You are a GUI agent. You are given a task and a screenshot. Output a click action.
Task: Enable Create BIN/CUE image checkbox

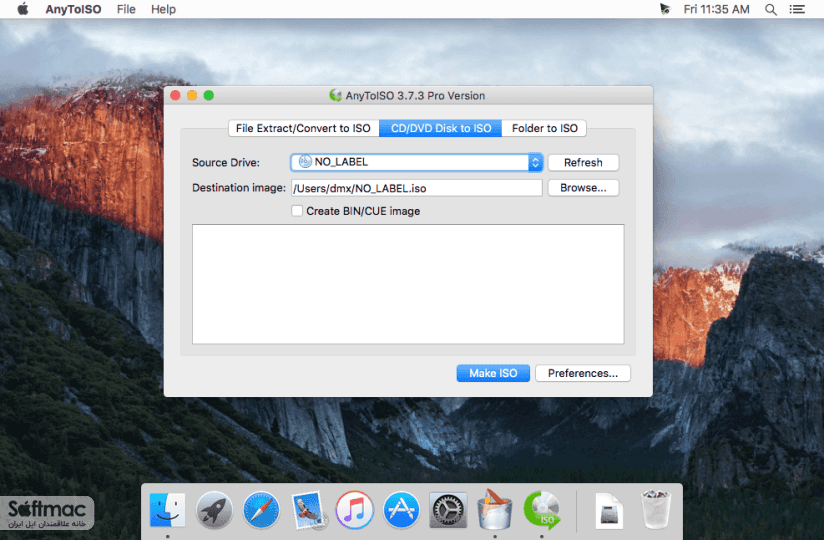(297, 211)
